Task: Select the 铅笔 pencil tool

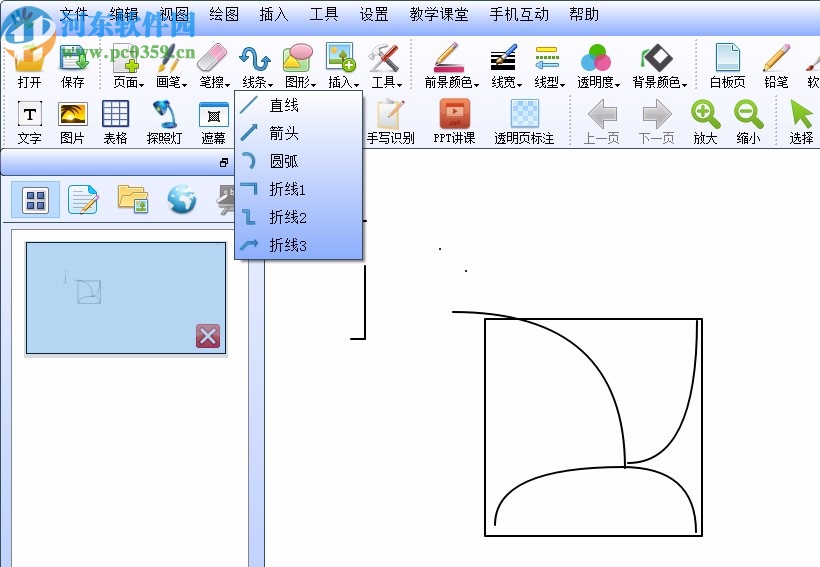Action: click(x=776, y=66)
